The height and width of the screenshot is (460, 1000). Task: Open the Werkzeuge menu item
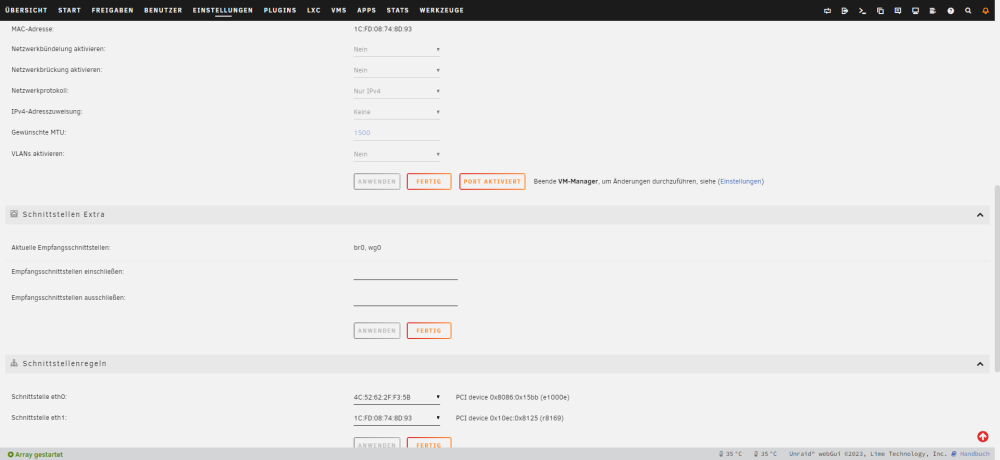click(x=442, y=10)
